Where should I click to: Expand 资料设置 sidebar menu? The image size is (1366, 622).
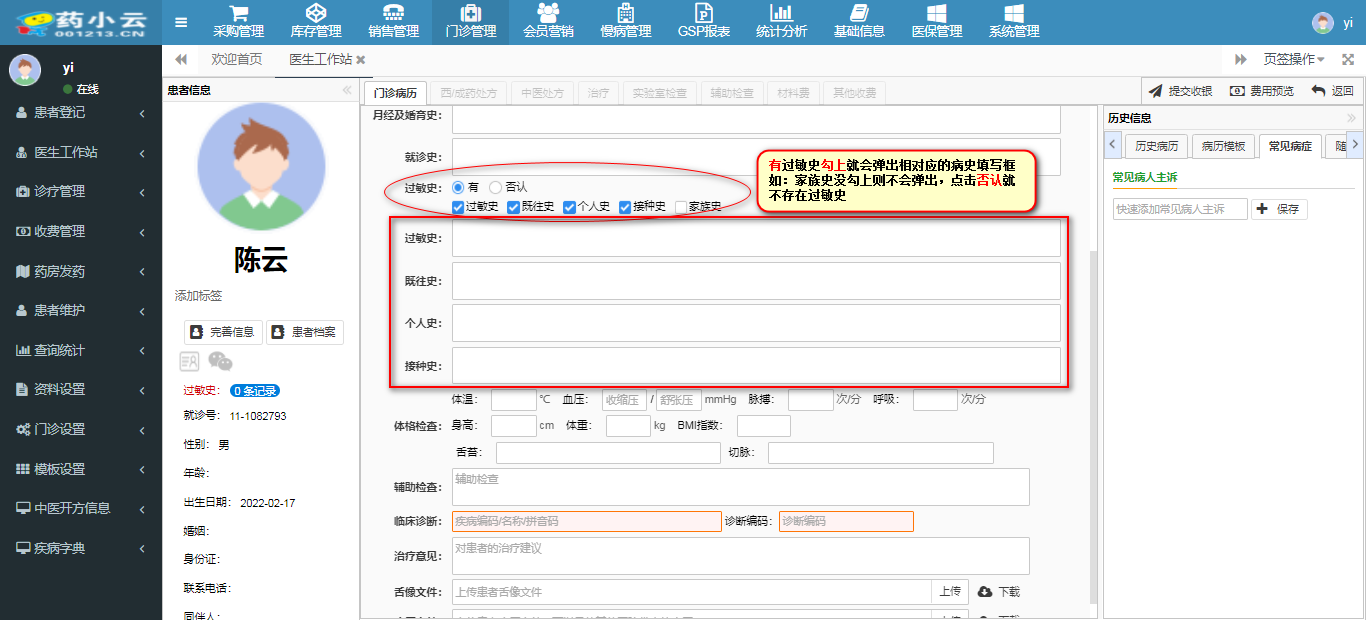pos(81,389)
